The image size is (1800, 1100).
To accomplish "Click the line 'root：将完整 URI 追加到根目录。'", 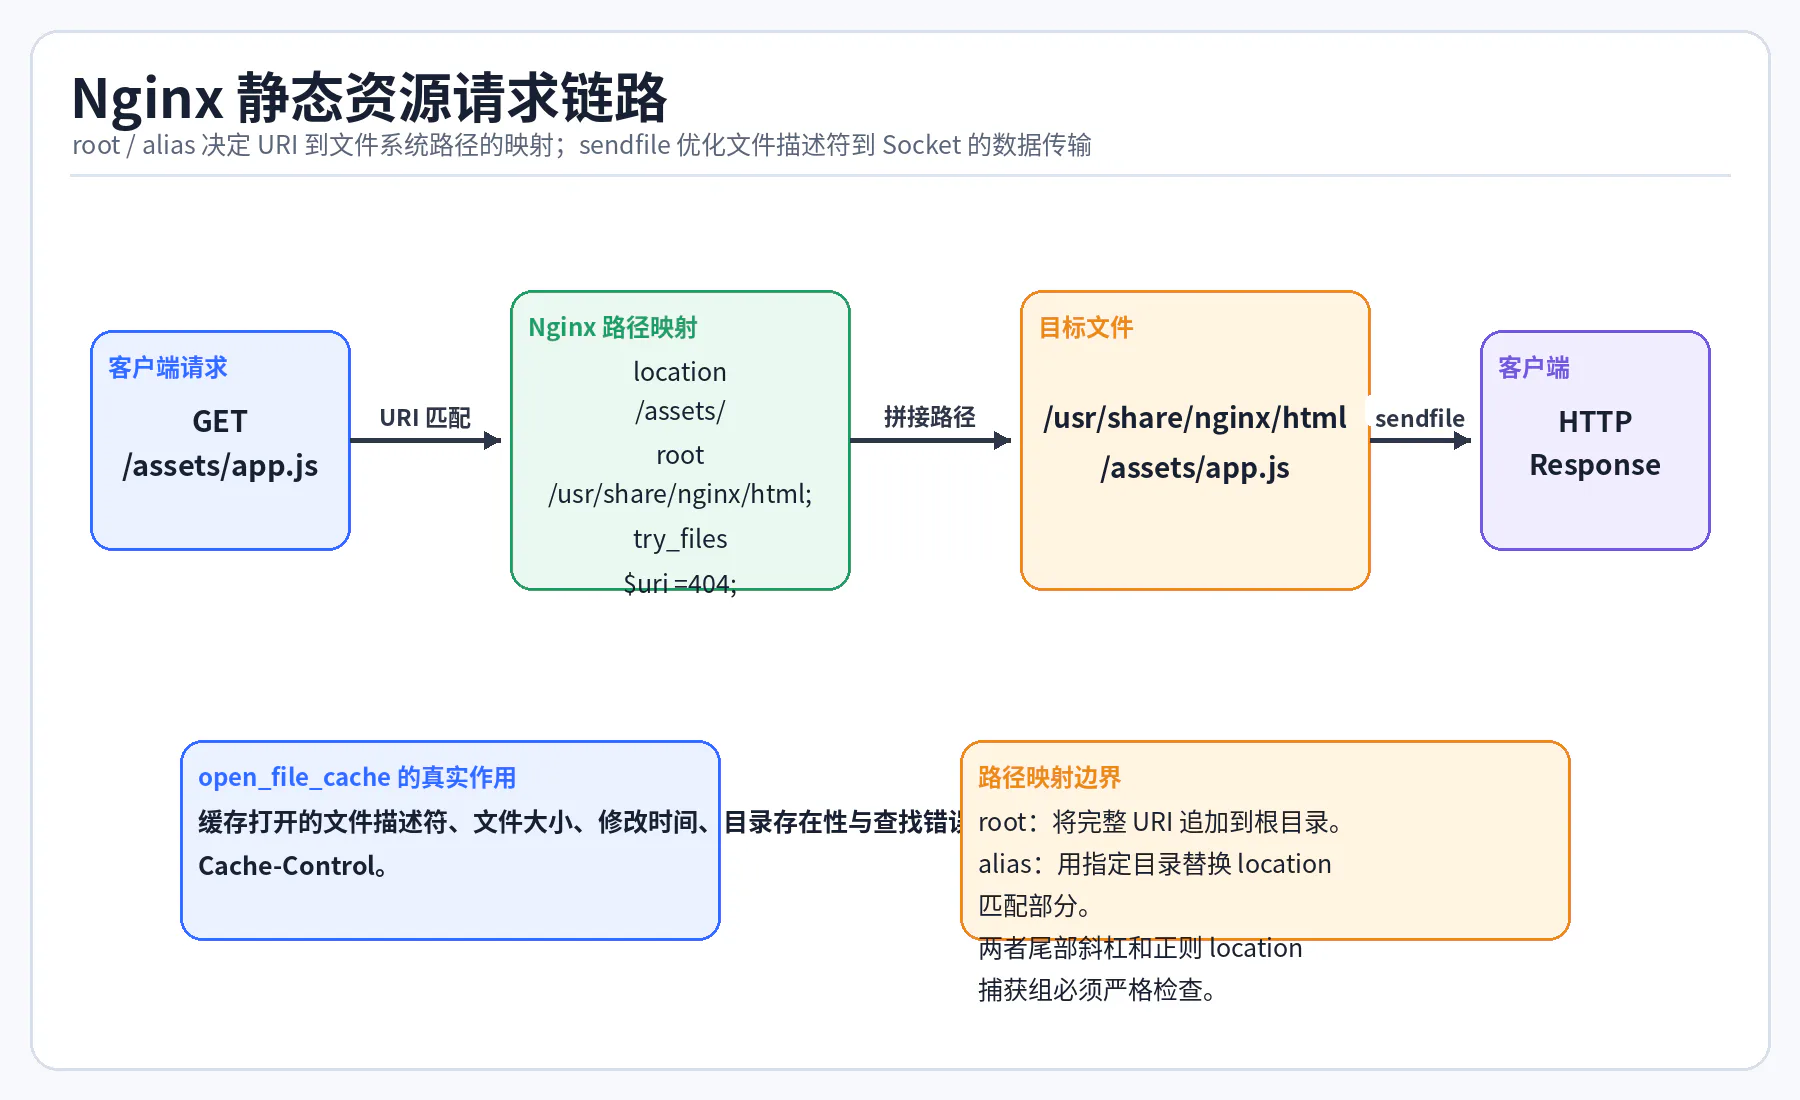I will 1161,822.
